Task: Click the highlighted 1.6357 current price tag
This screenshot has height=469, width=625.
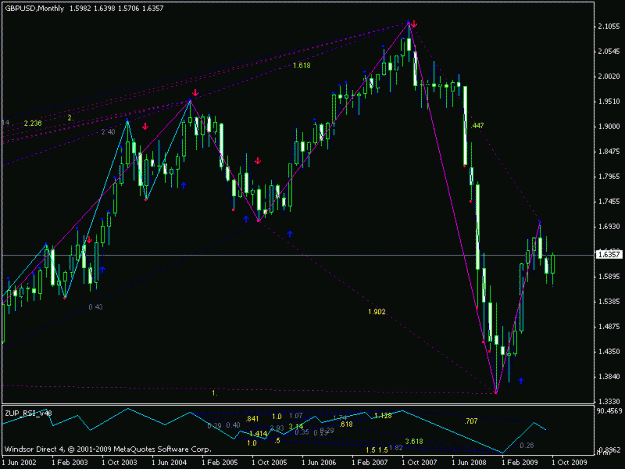Action: pos(609,254)
